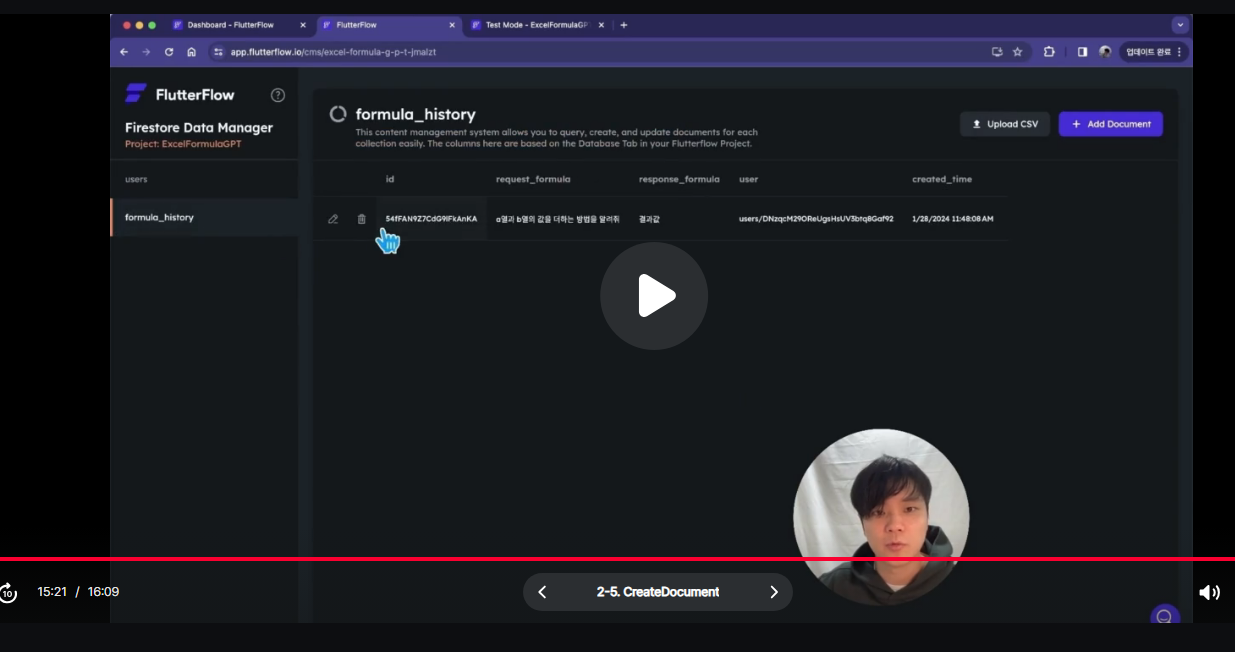Click the id column header
This screenshot has width=1235, height=652.
click(x=390, y=179)
